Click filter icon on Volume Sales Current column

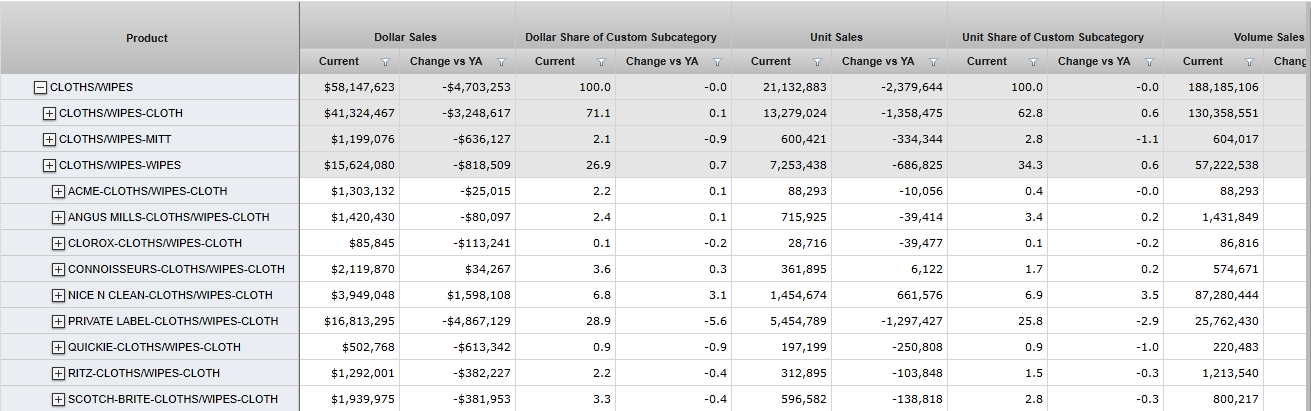click(1249, 62)
